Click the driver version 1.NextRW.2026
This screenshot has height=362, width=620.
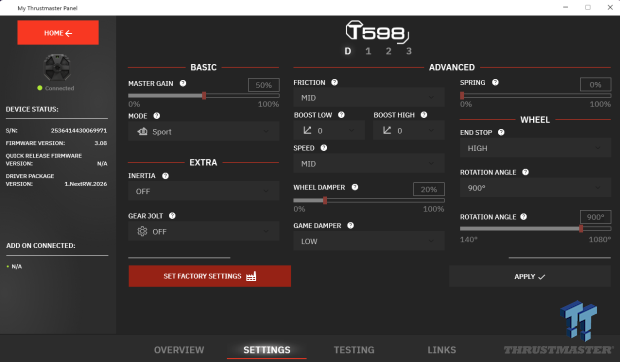pos(86,184)
